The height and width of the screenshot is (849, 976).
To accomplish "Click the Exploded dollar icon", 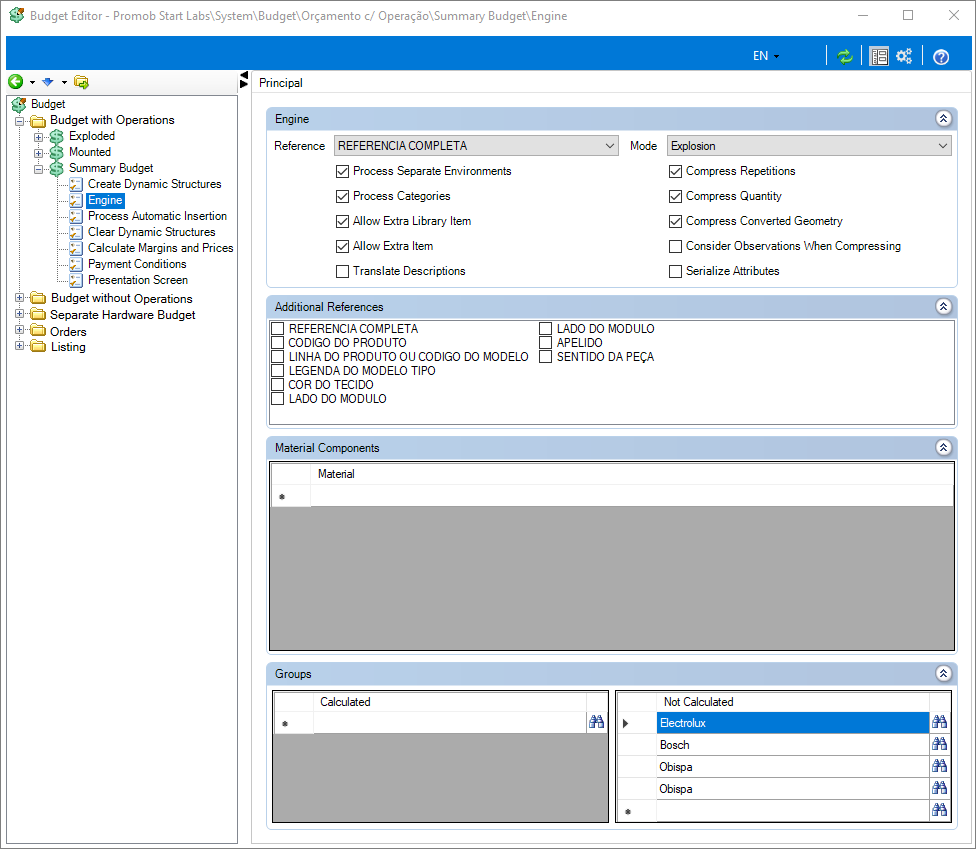I will click(57, 136).
